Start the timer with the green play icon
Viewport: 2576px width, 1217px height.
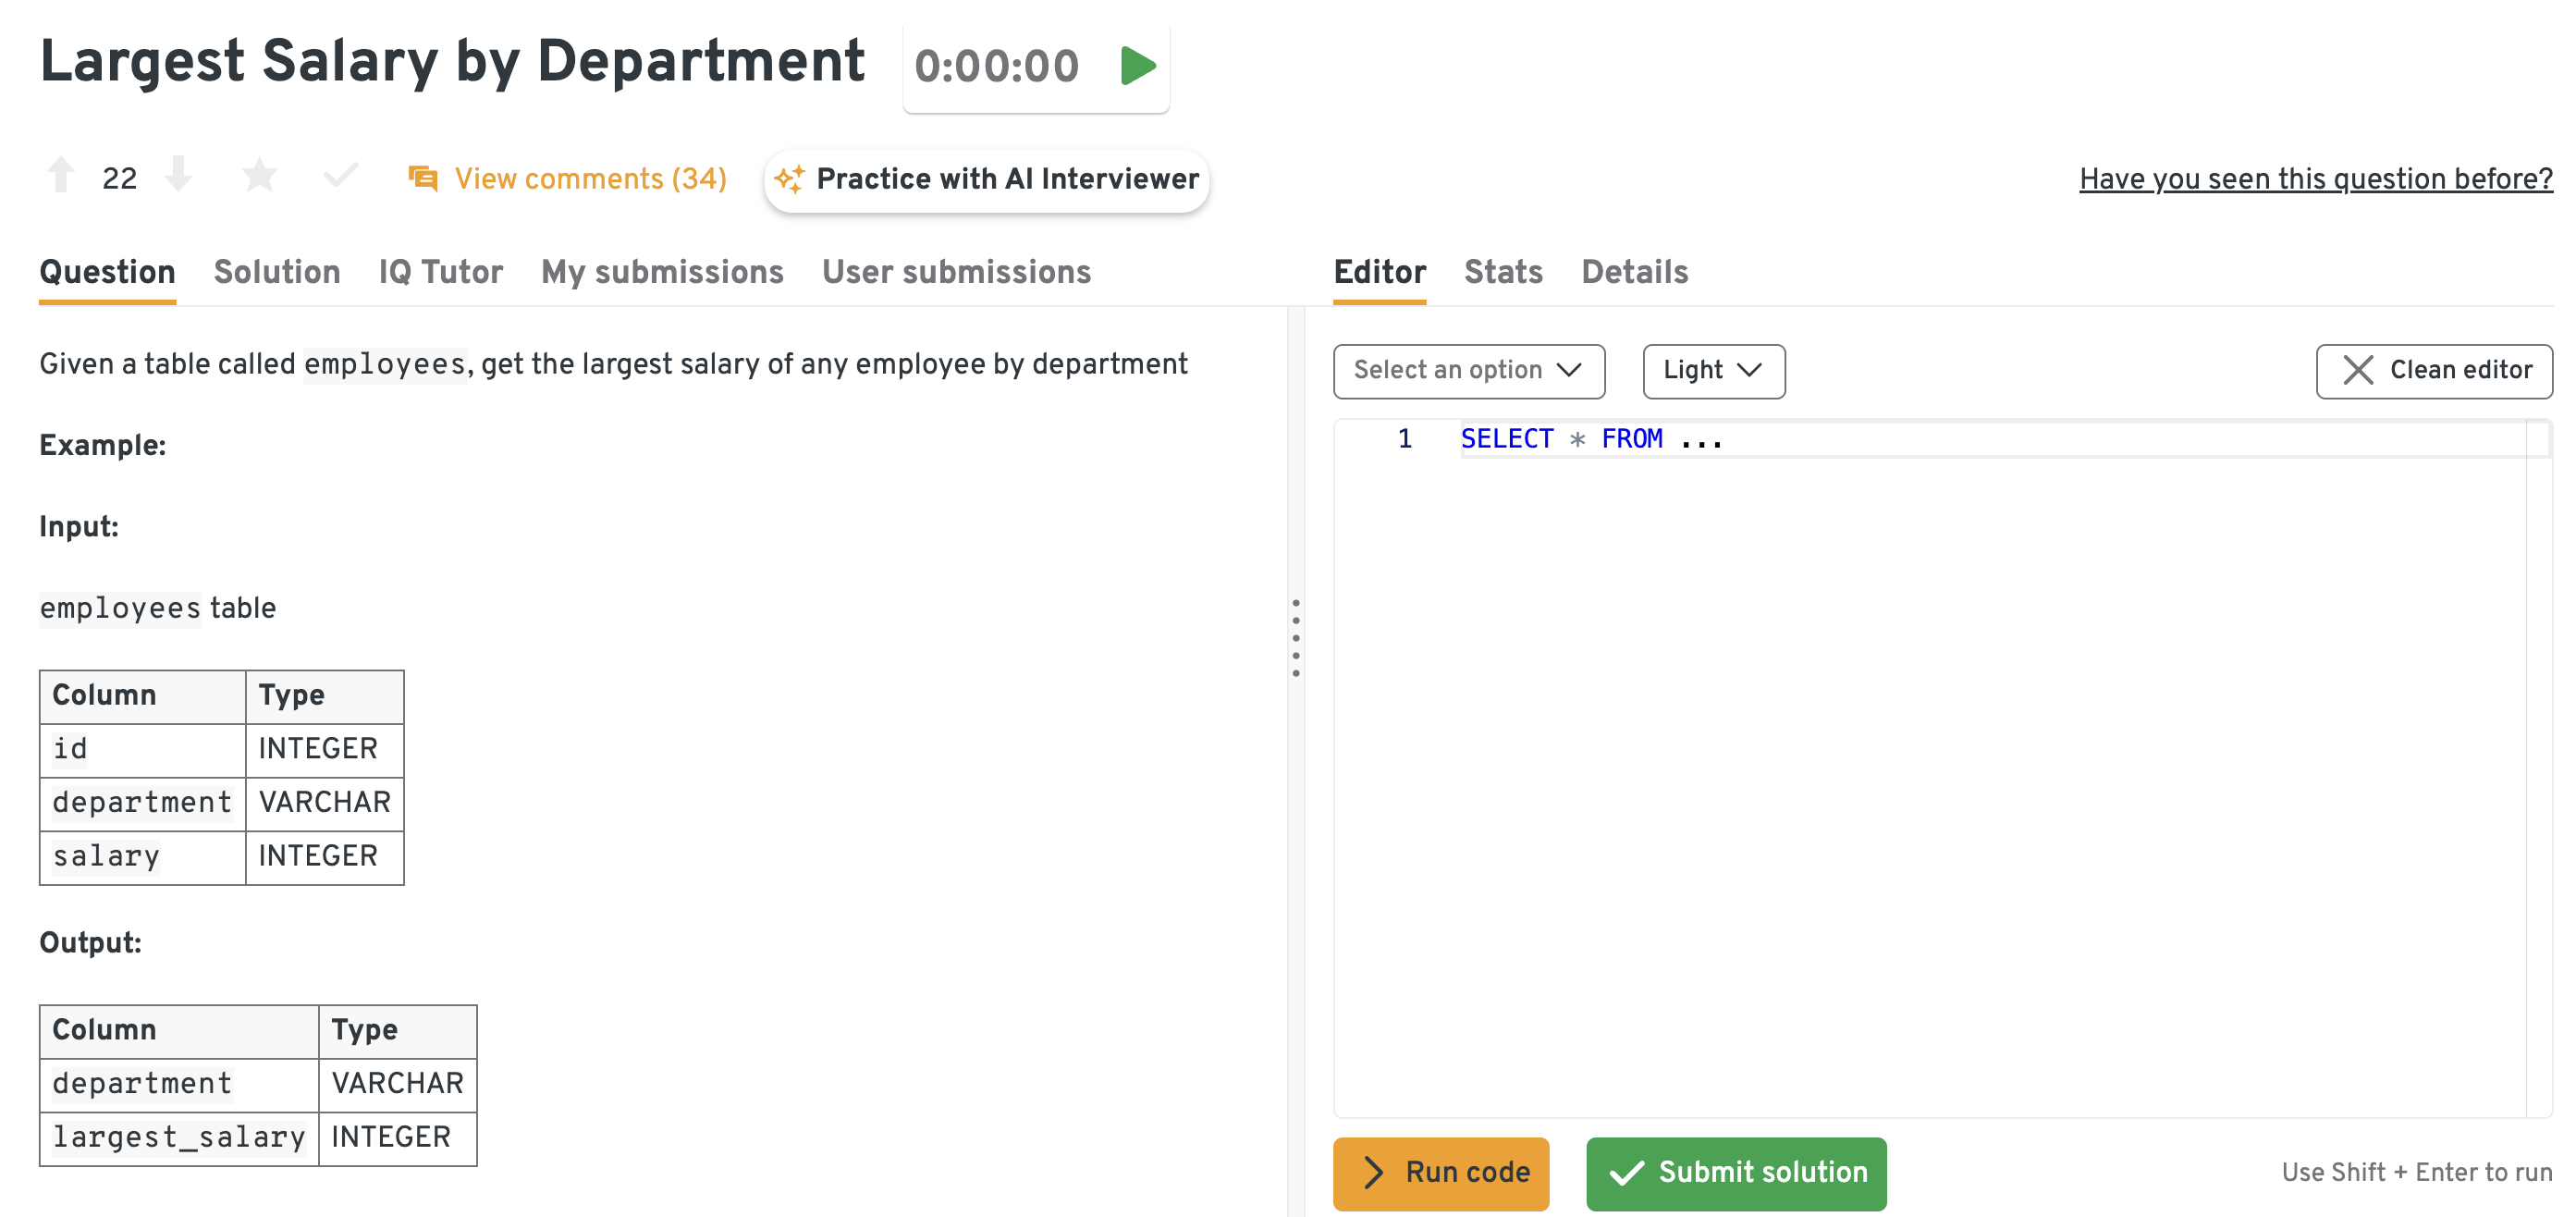[x=1138, y=66]
